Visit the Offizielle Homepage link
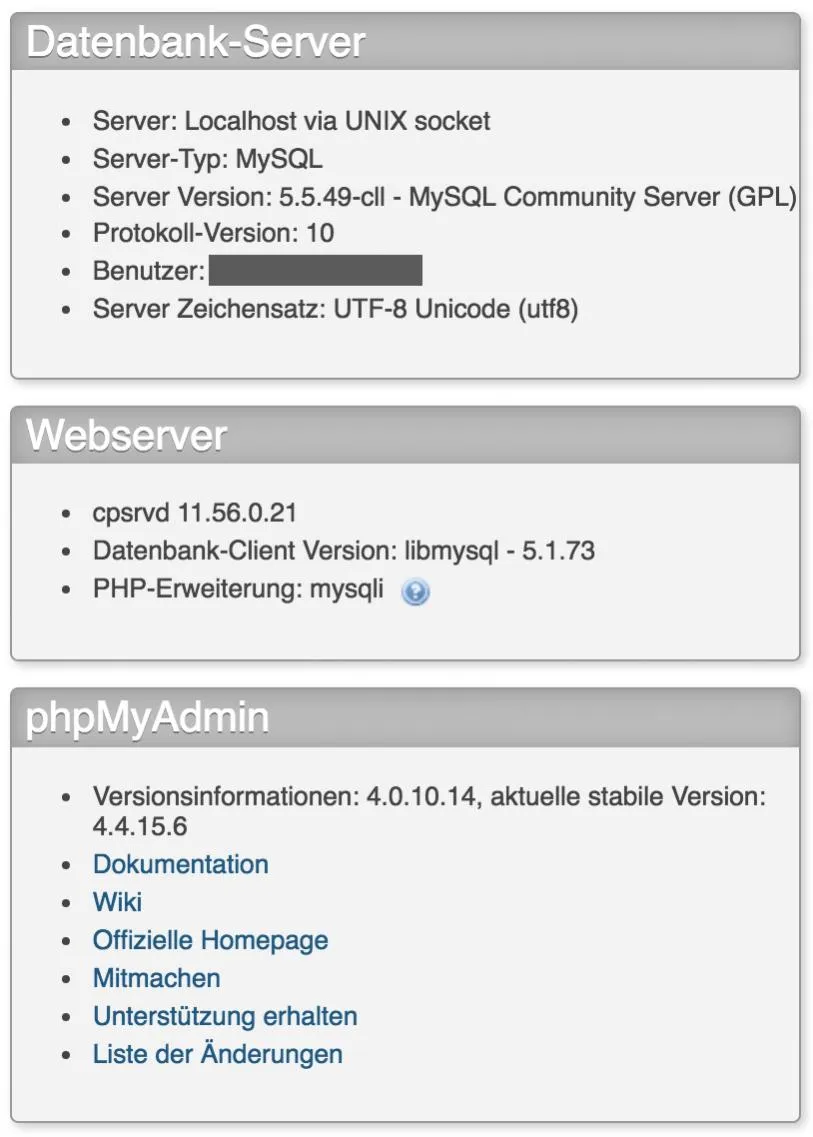 click(x=210, y=940)
